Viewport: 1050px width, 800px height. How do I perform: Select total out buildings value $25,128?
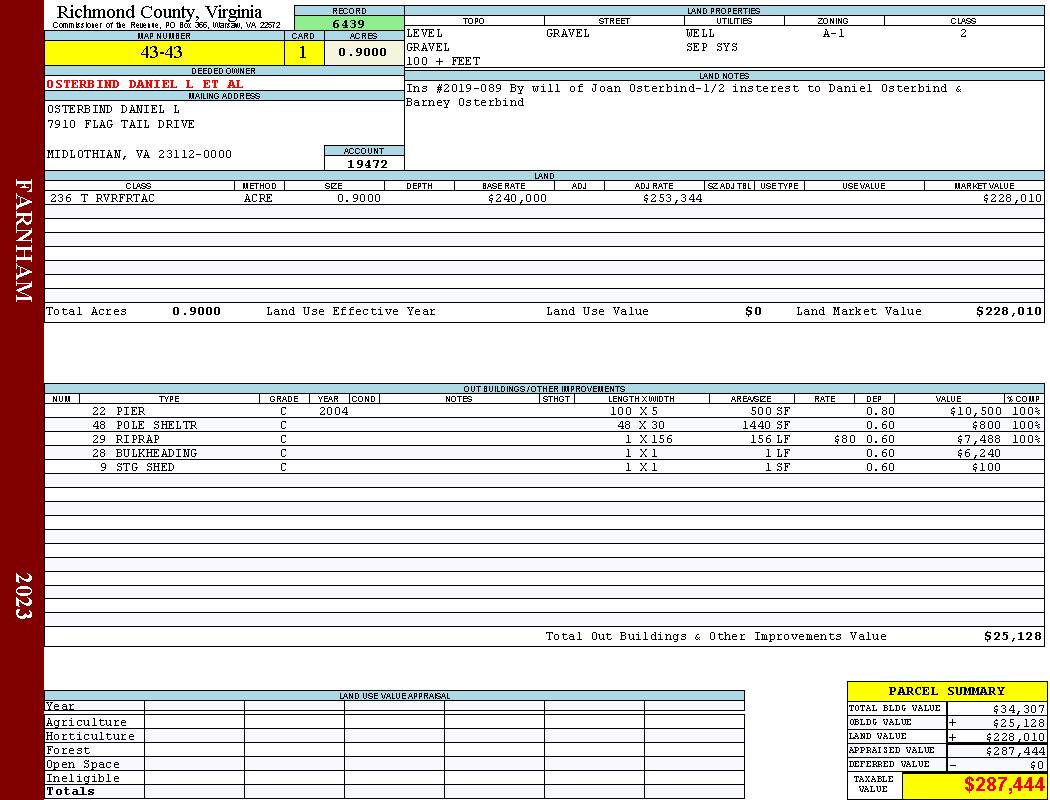(1012, 636)
